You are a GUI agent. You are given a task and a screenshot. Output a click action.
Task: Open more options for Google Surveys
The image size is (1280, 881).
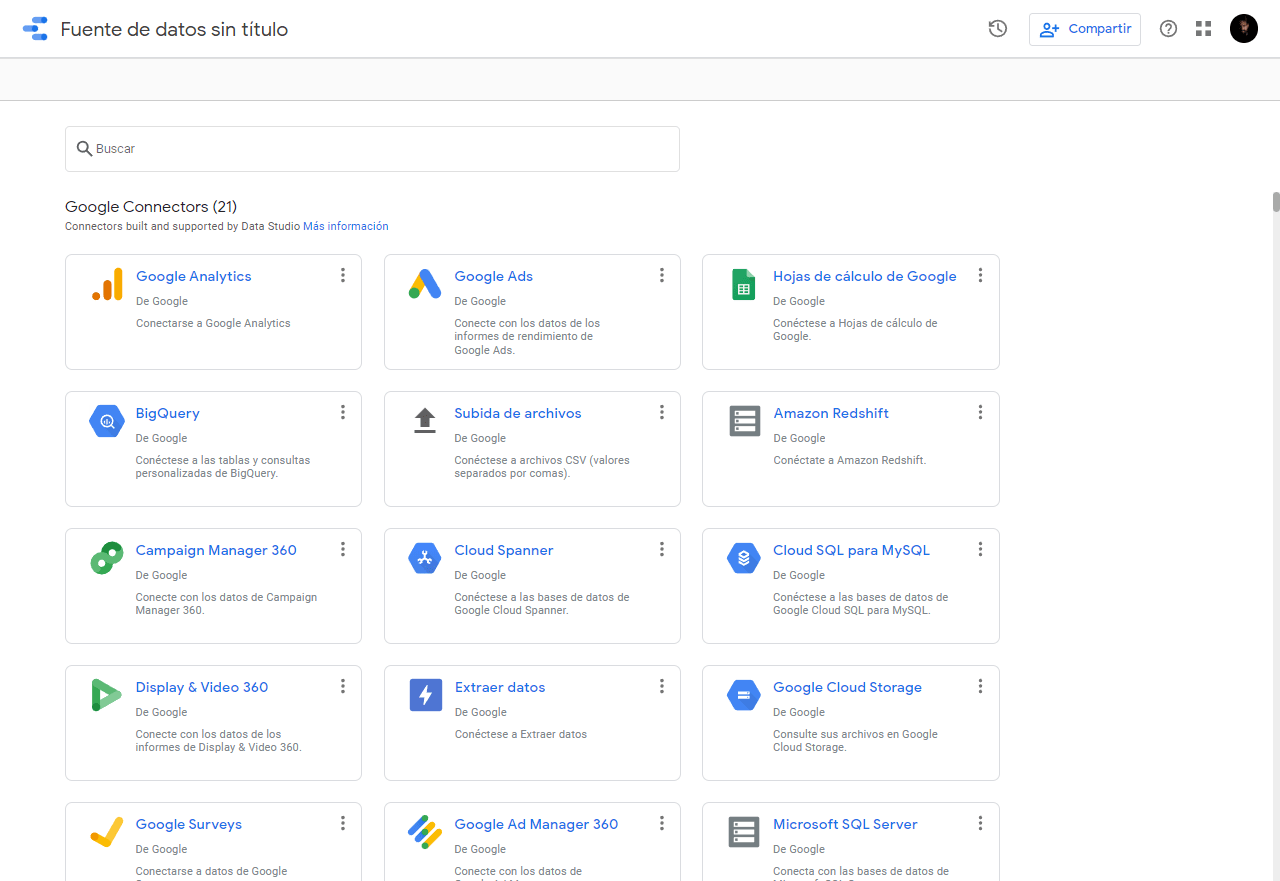pos(343,823)
